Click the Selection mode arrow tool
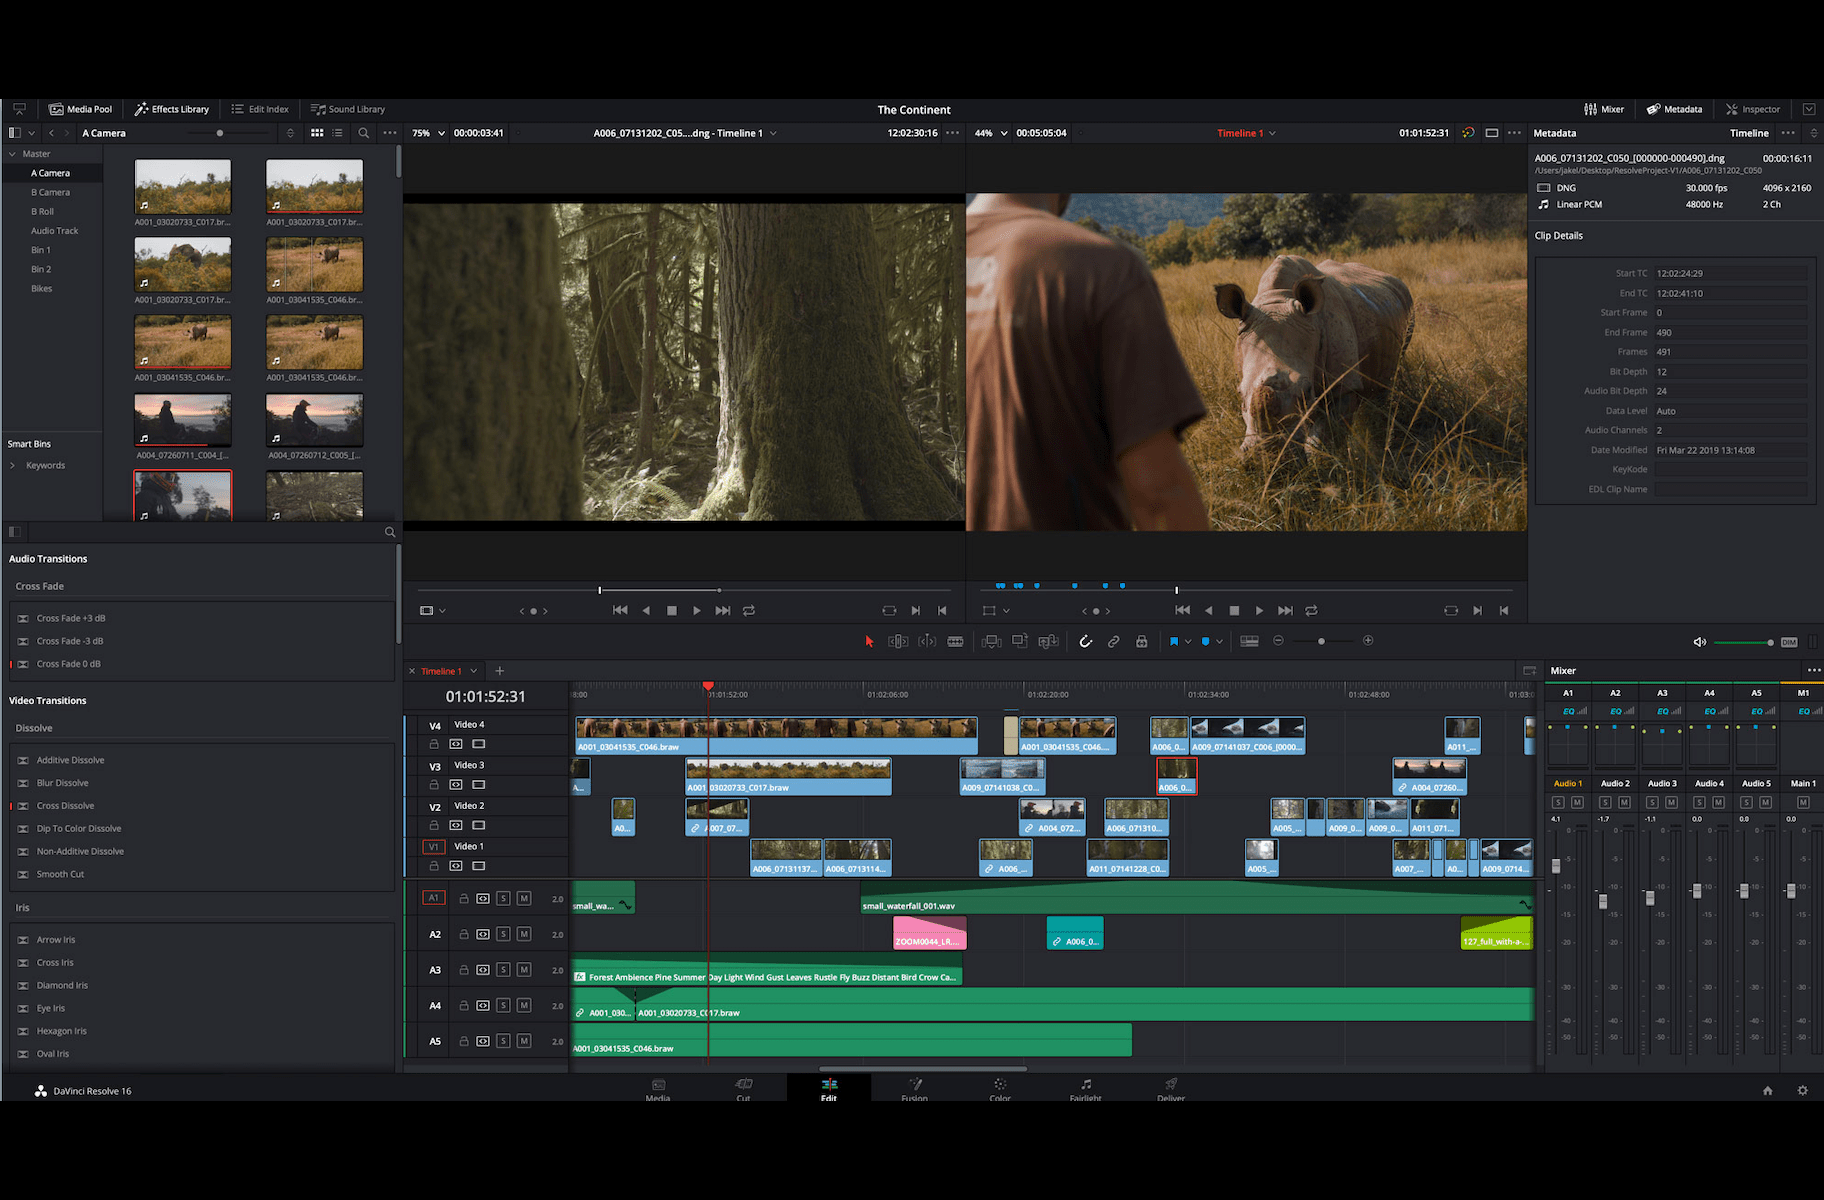This screenshot has width=1824, height=1200. (869, 641)
